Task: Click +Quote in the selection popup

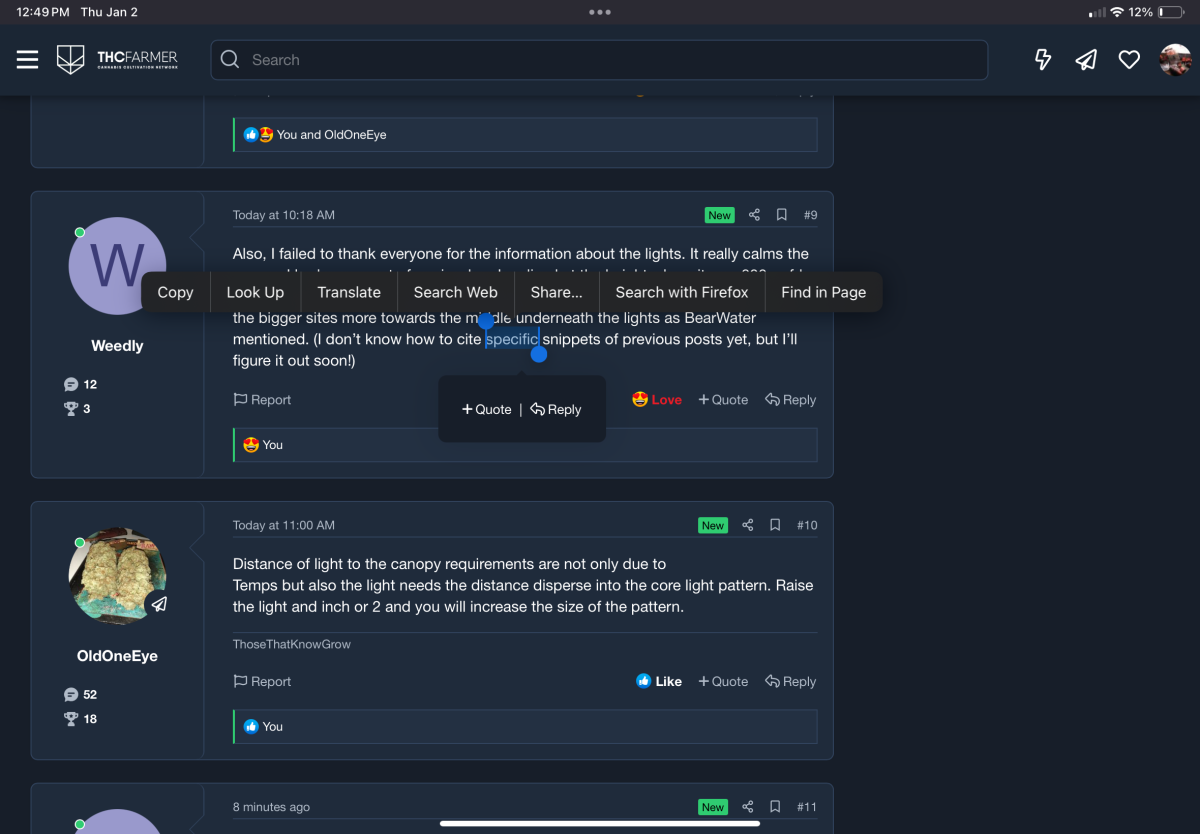Action: [x=487, y=409]
